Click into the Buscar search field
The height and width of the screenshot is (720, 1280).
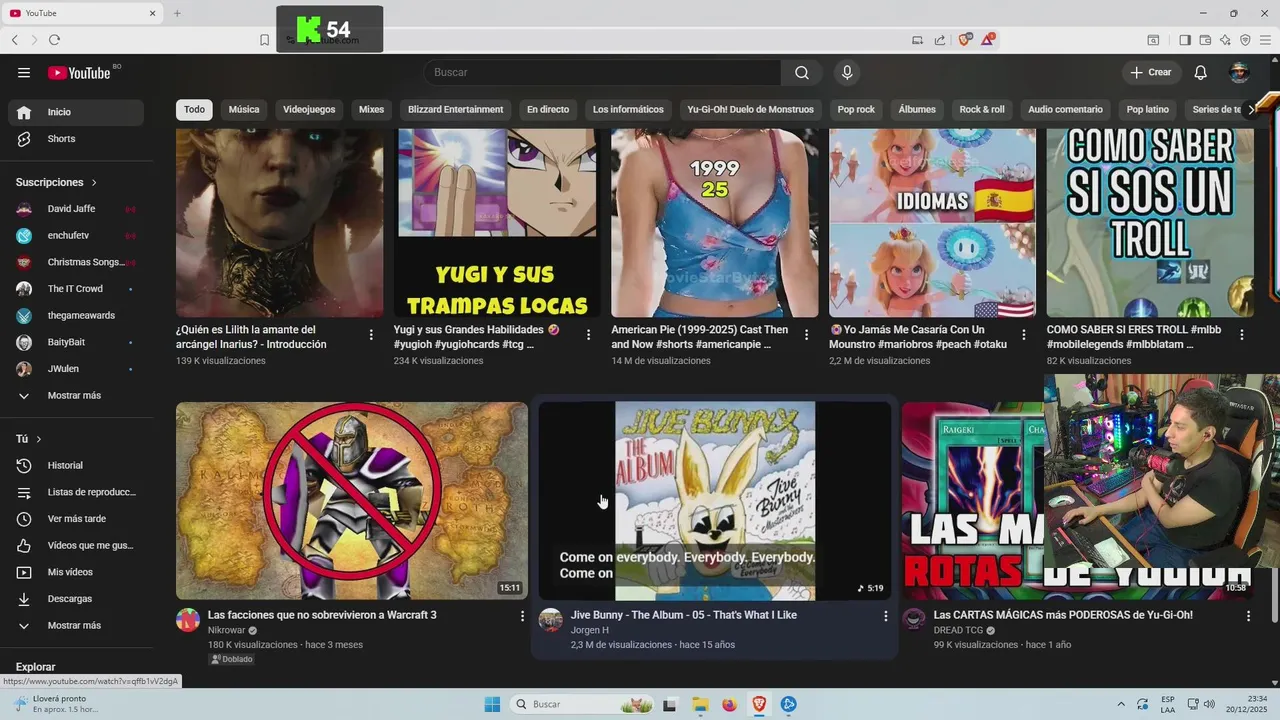click(x=603, y=72)
